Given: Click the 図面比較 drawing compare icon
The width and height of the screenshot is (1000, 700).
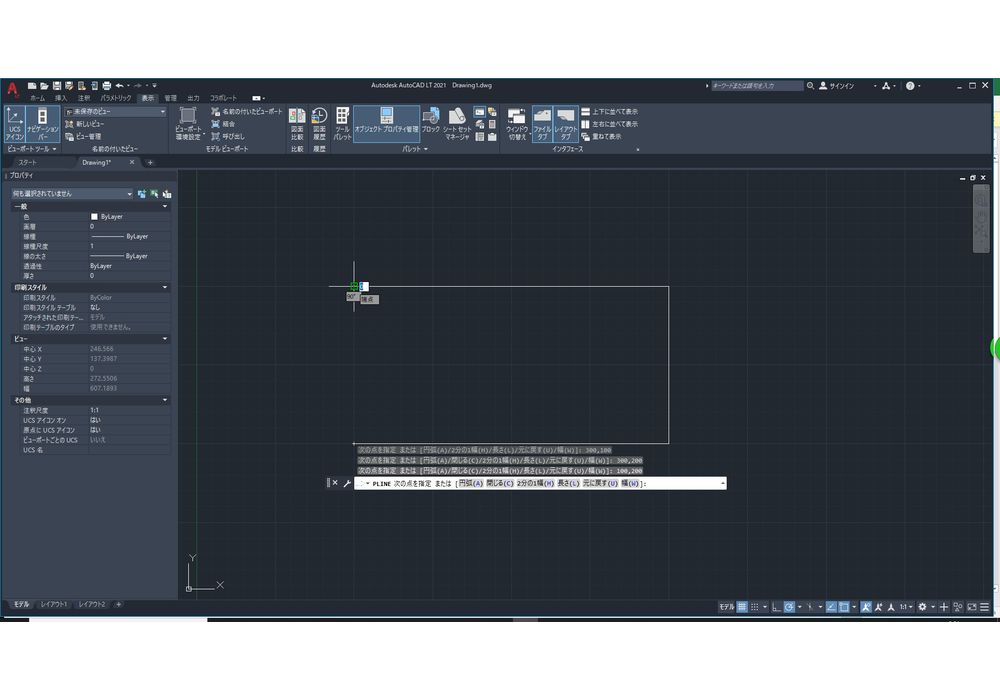Looking at the screenshot, I should [297, 124].
